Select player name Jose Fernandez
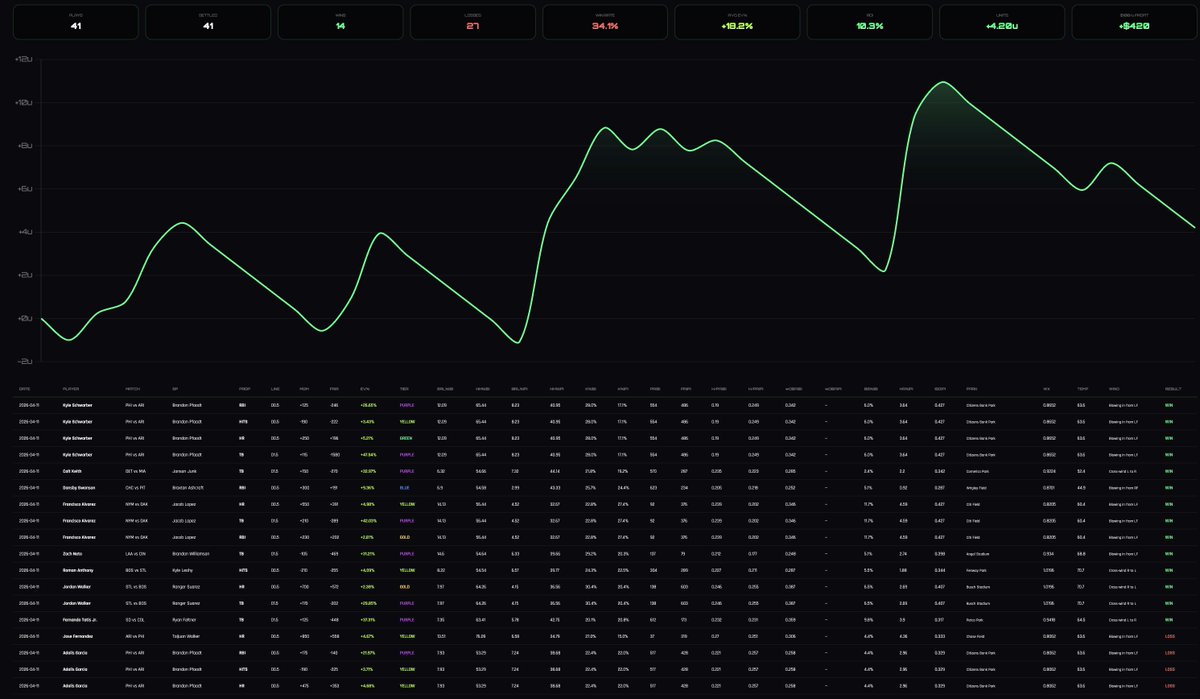Screen dimensions: 1200x699 coord(77,635)
